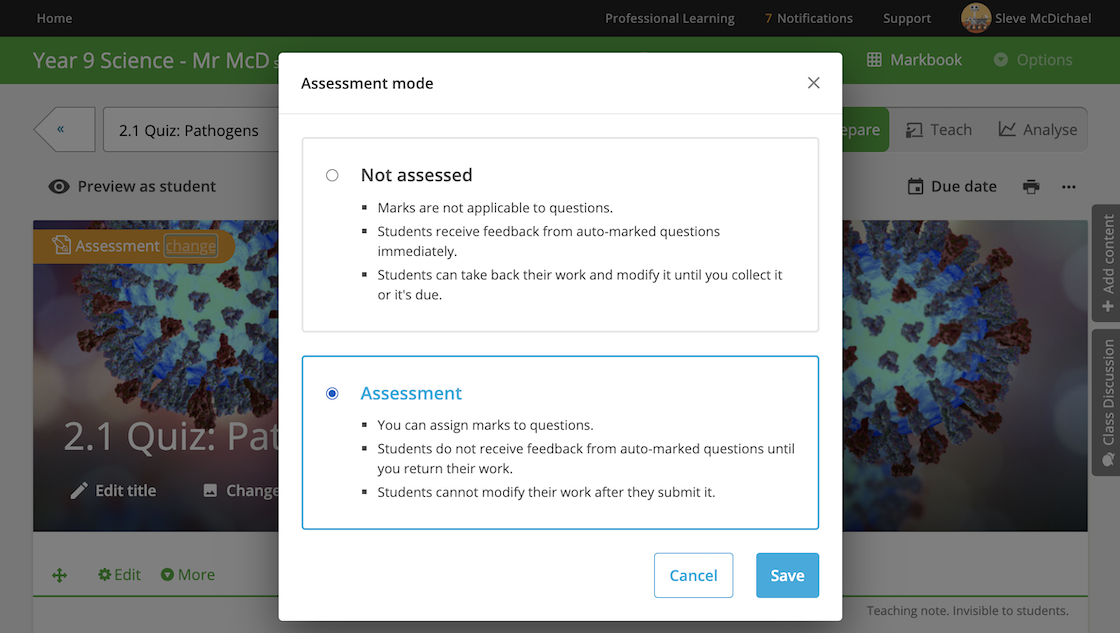Switch to the Analyse tab
This screenshot has height=633, width=1120.
tap(1037, 129)
